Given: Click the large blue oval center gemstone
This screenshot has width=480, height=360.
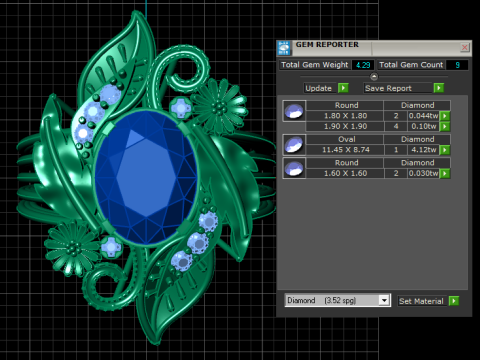Looking at the screenshot, I should 146,177.
